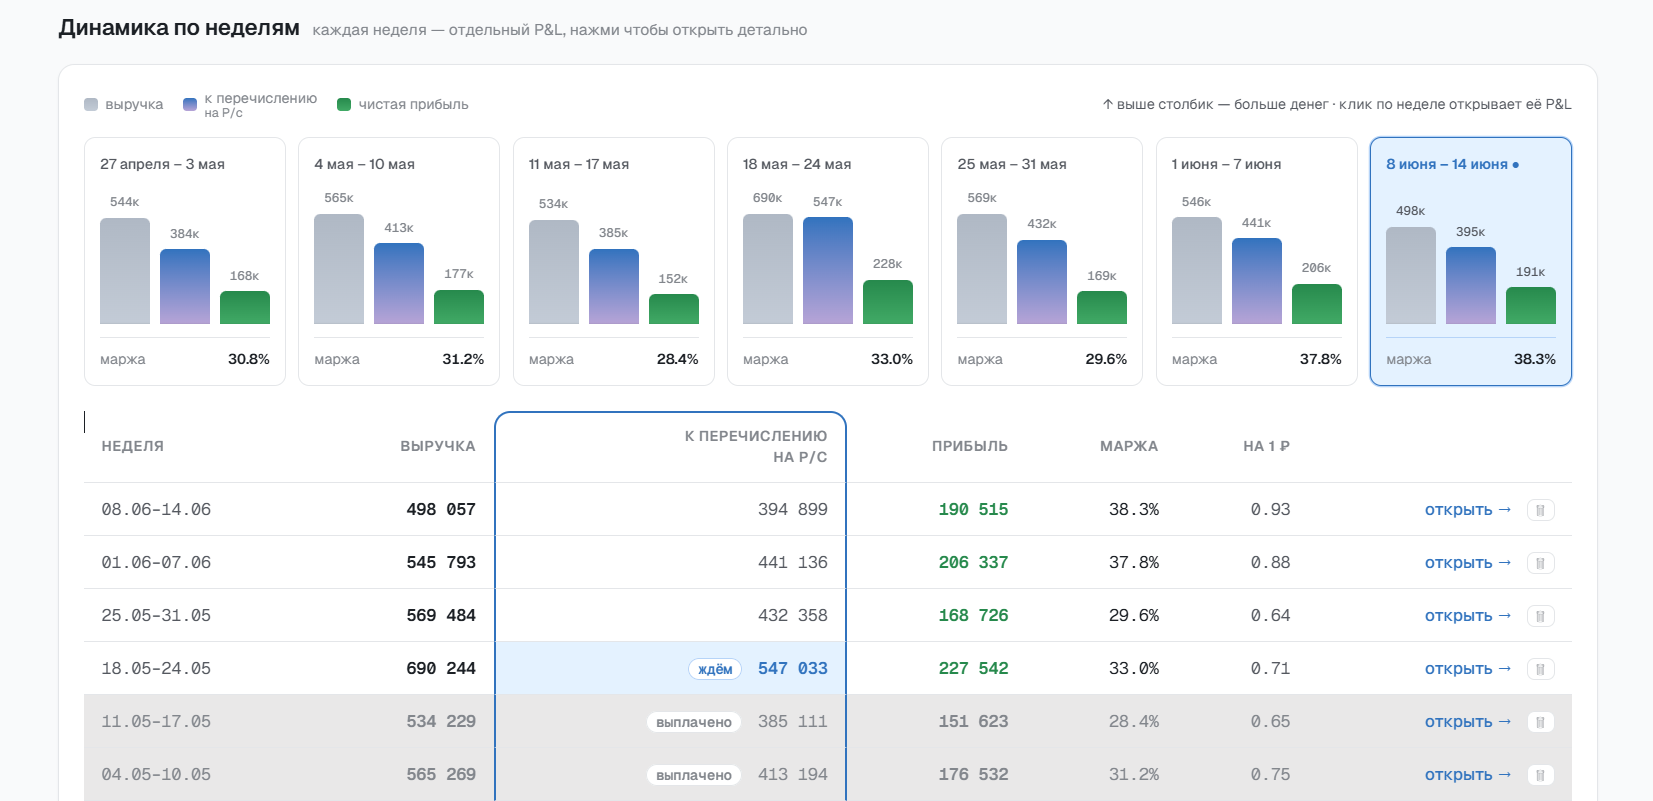Open the 1 июня – 7 июня card
Viewport: 1653px width, 801px height.
pyautogui.click(x=1257, y=261)
